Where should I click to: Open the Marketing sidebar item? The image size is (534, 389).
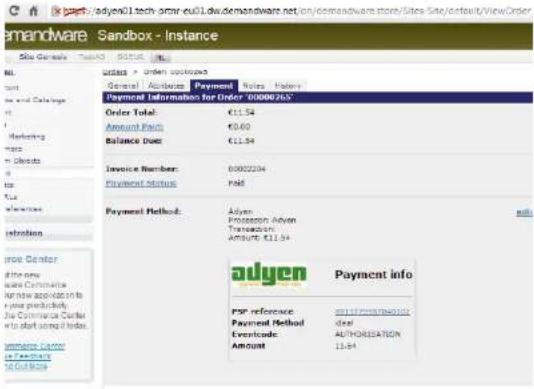(x=27, y=137)
